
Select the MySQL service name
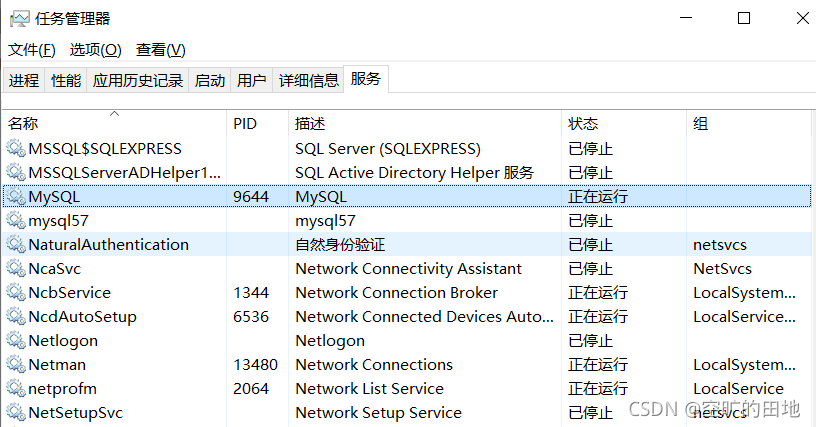point(54,197)
